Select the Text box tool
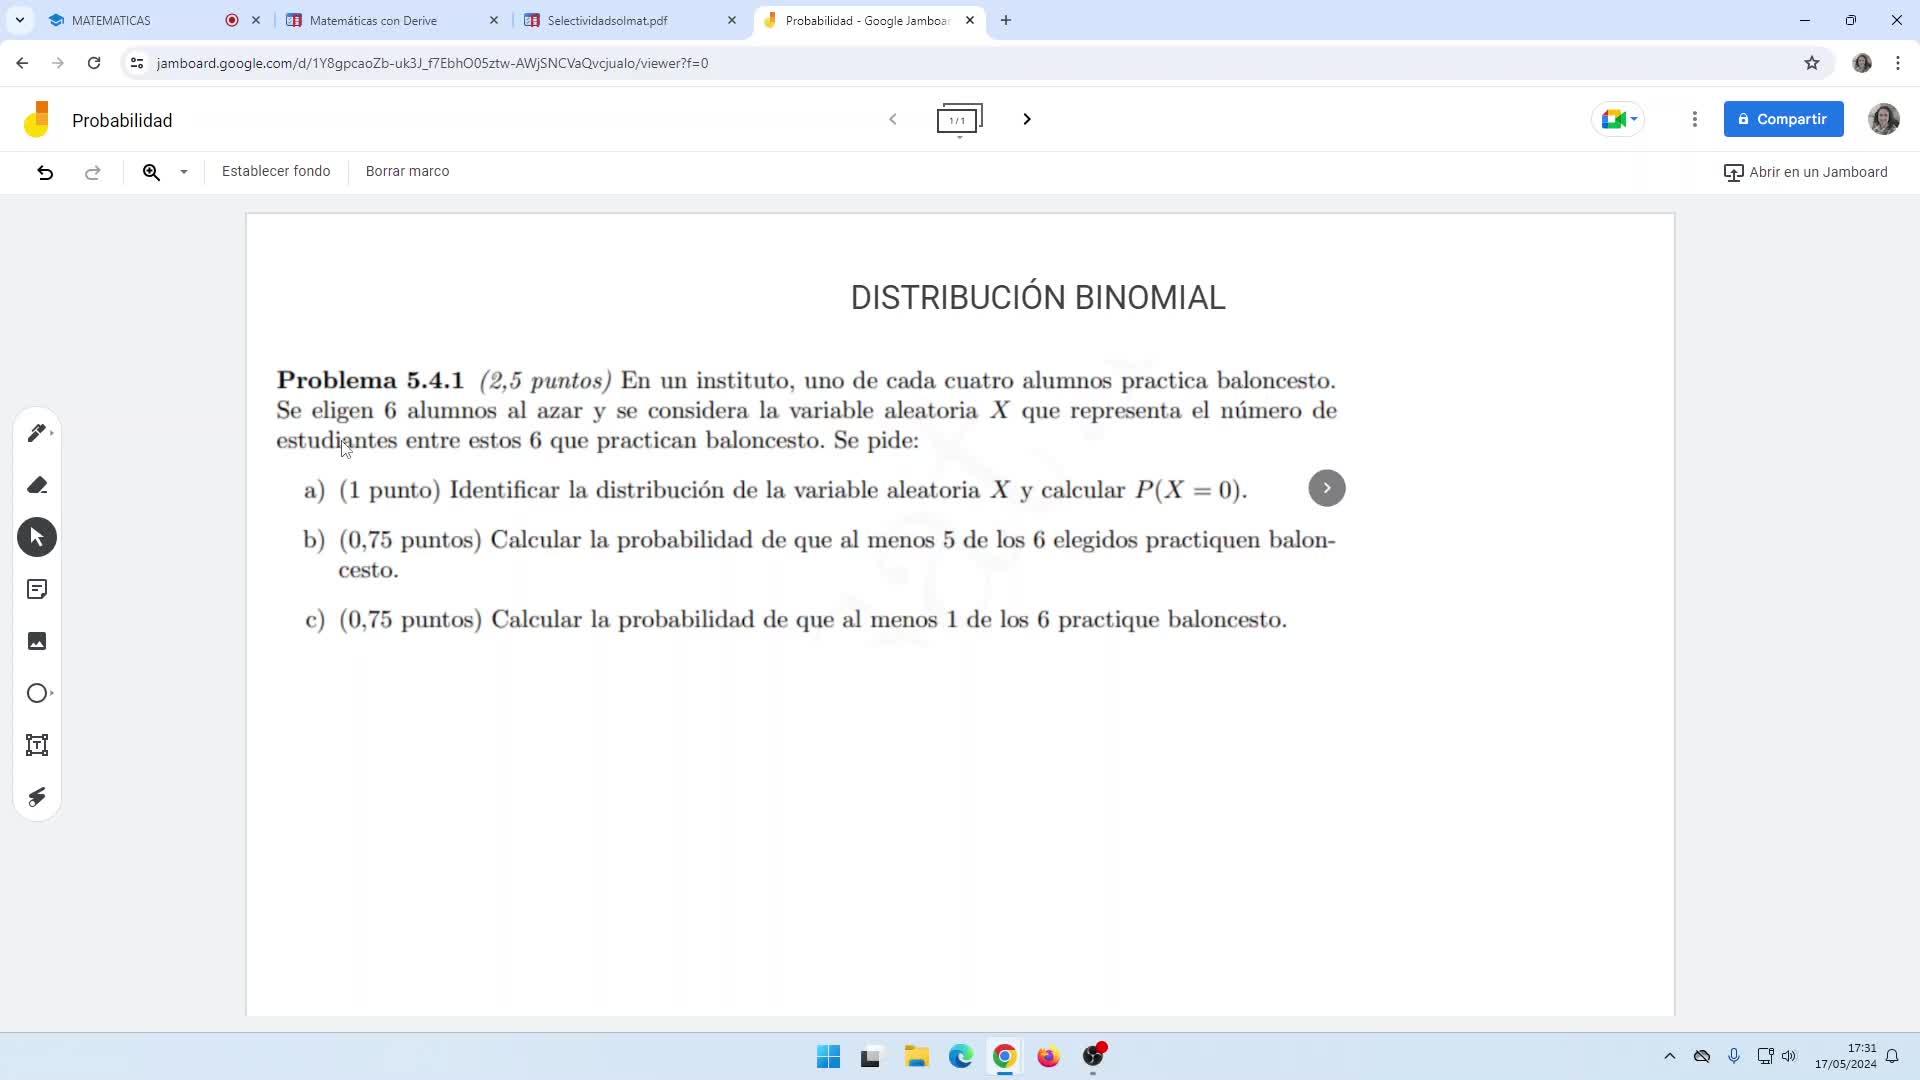1920x1080 pixels. point(37,745)
